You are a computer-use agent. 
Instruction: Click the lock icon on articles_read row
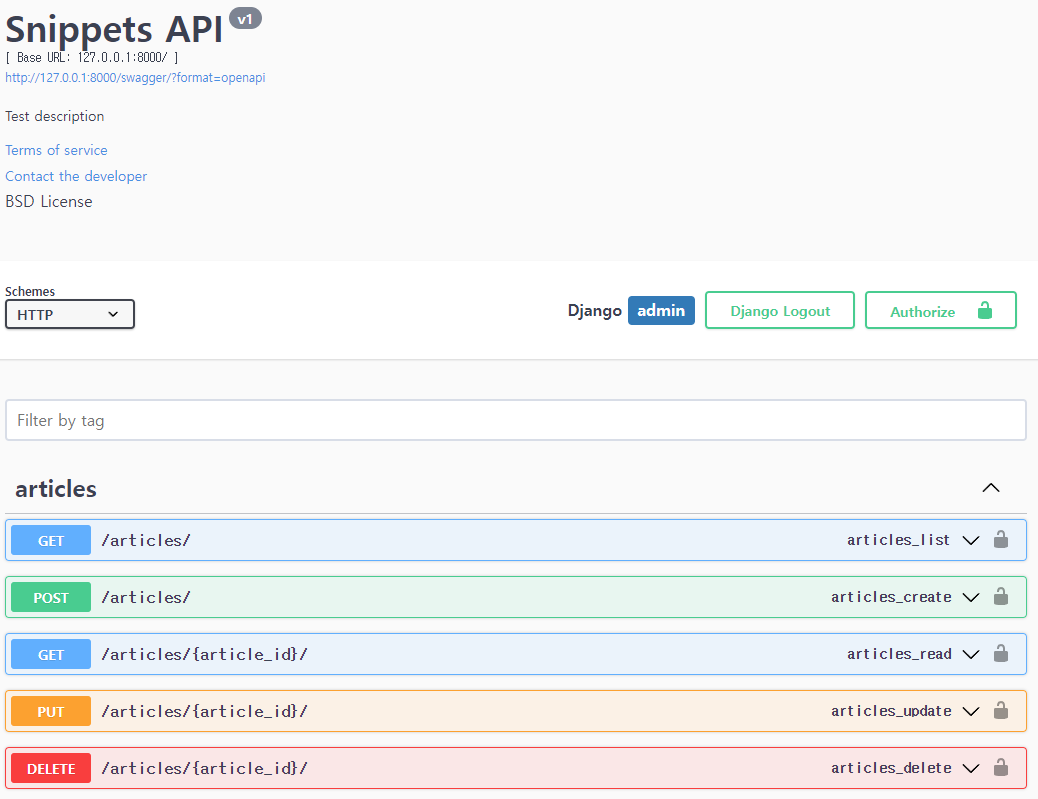pyautogui.click(x=1000, y=653)
